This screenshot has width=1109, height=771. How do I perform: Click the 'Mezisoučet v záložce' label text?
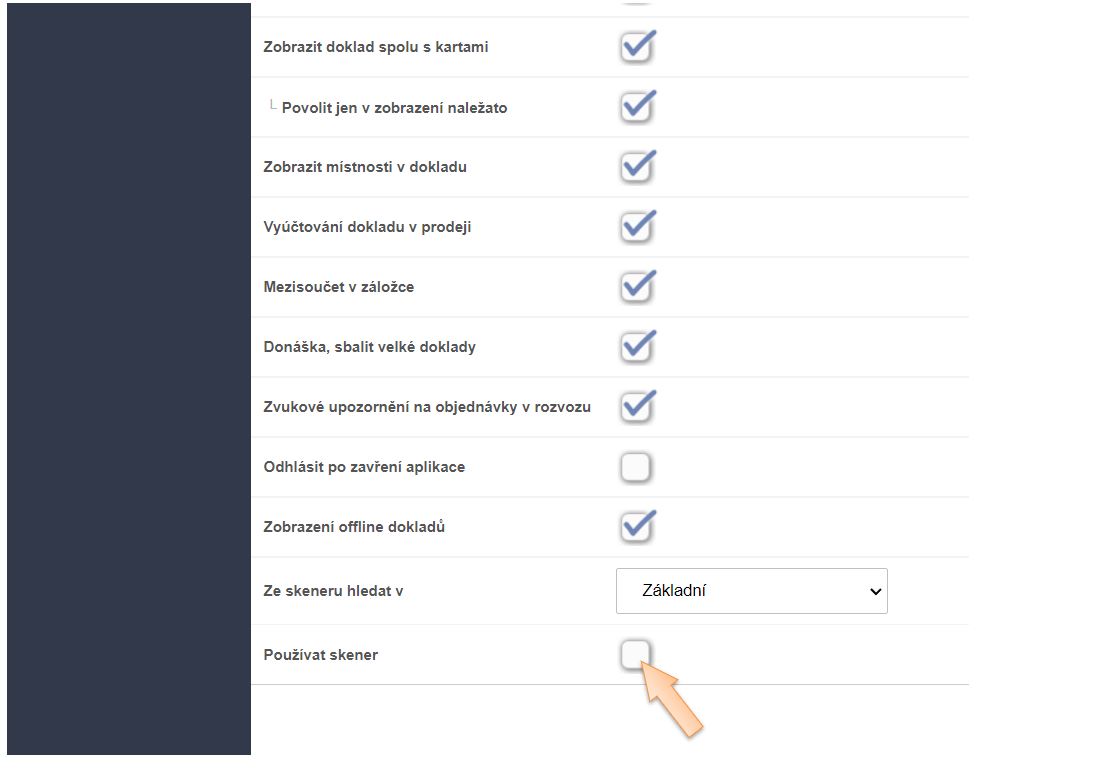(338, 287)
